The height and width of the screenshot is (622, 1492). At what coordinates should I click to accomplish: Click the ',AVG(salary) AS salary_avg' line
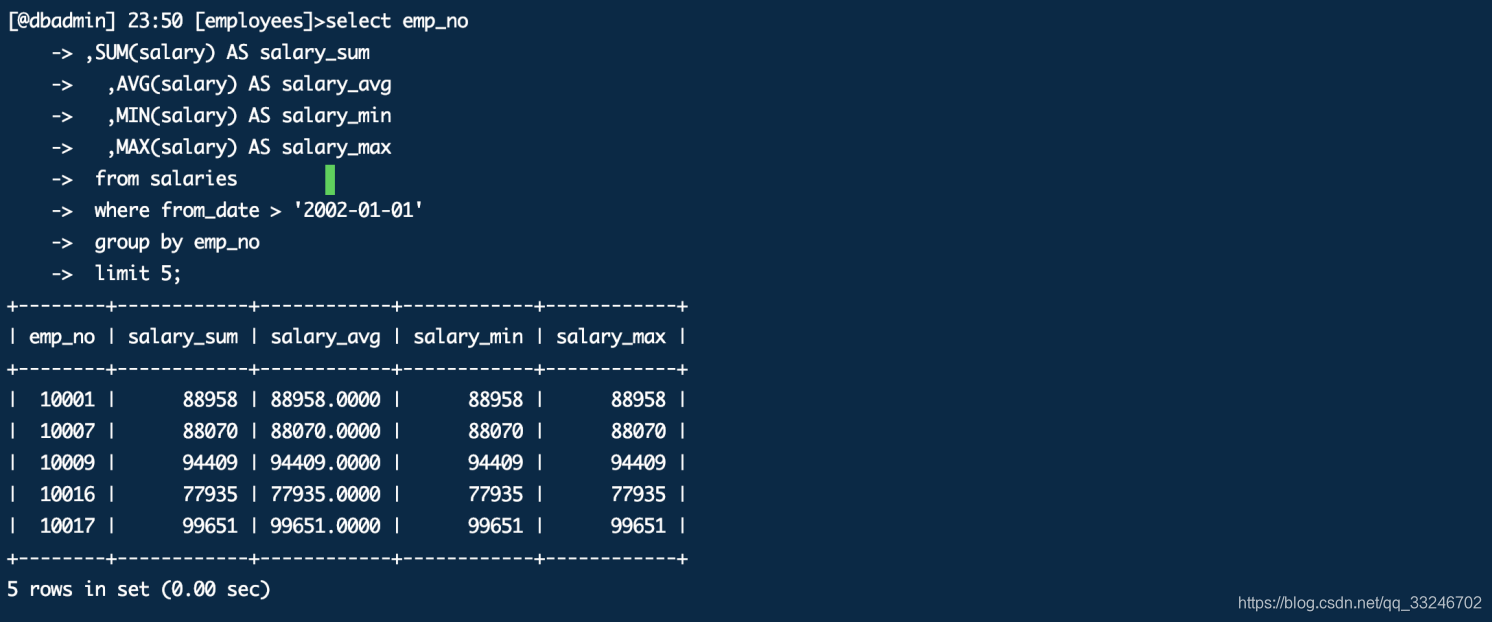point(249,85)
